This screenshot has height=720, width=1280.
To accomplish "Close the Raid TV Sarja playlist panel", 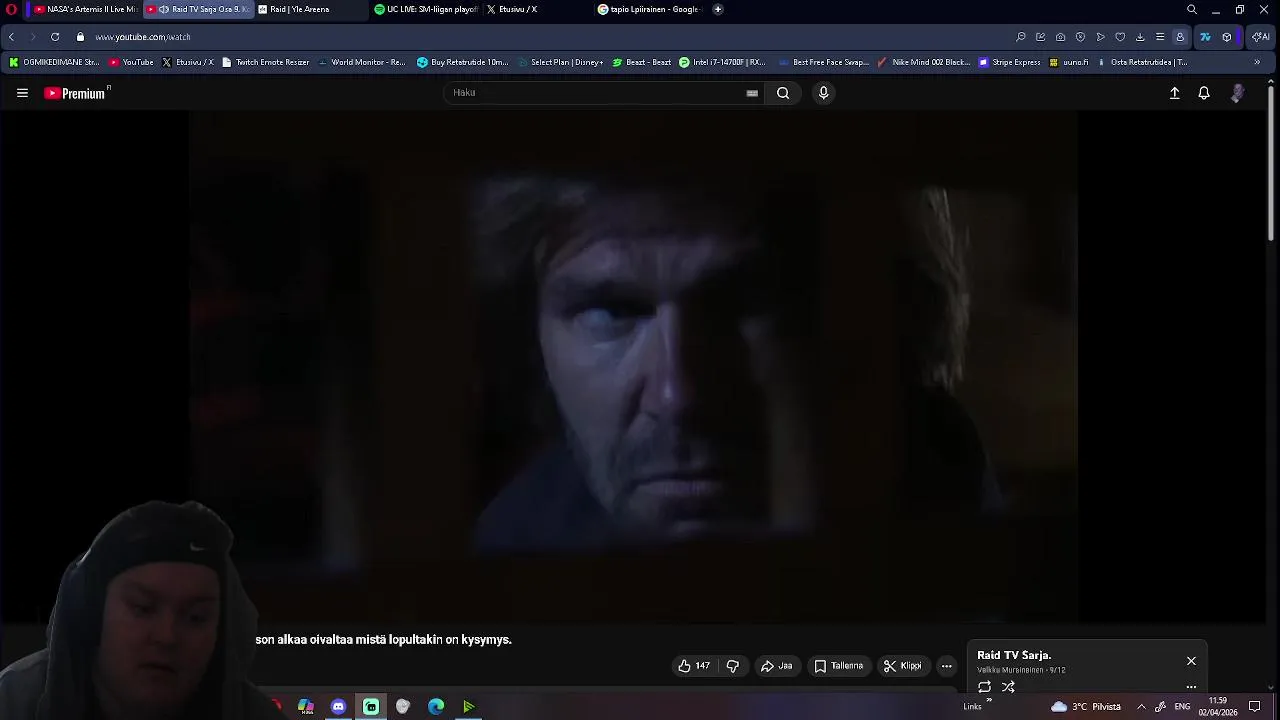I will 1191,661.
